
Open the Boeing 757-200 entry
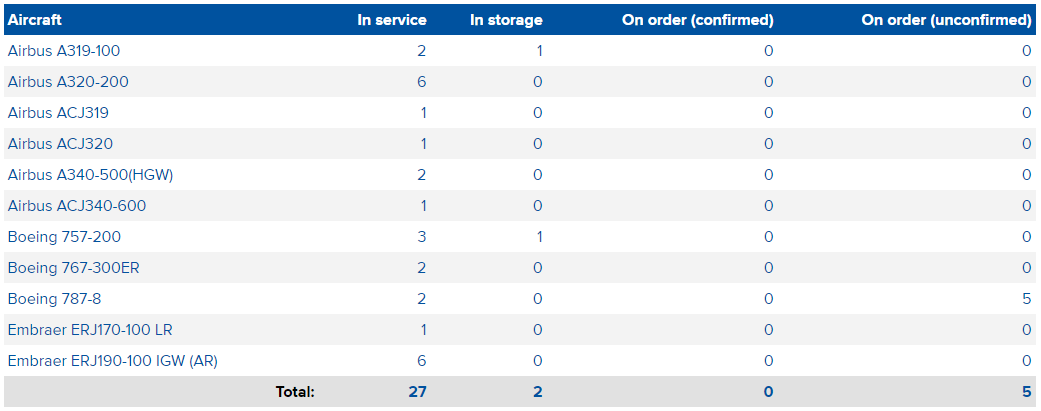(x=64, y=237)
